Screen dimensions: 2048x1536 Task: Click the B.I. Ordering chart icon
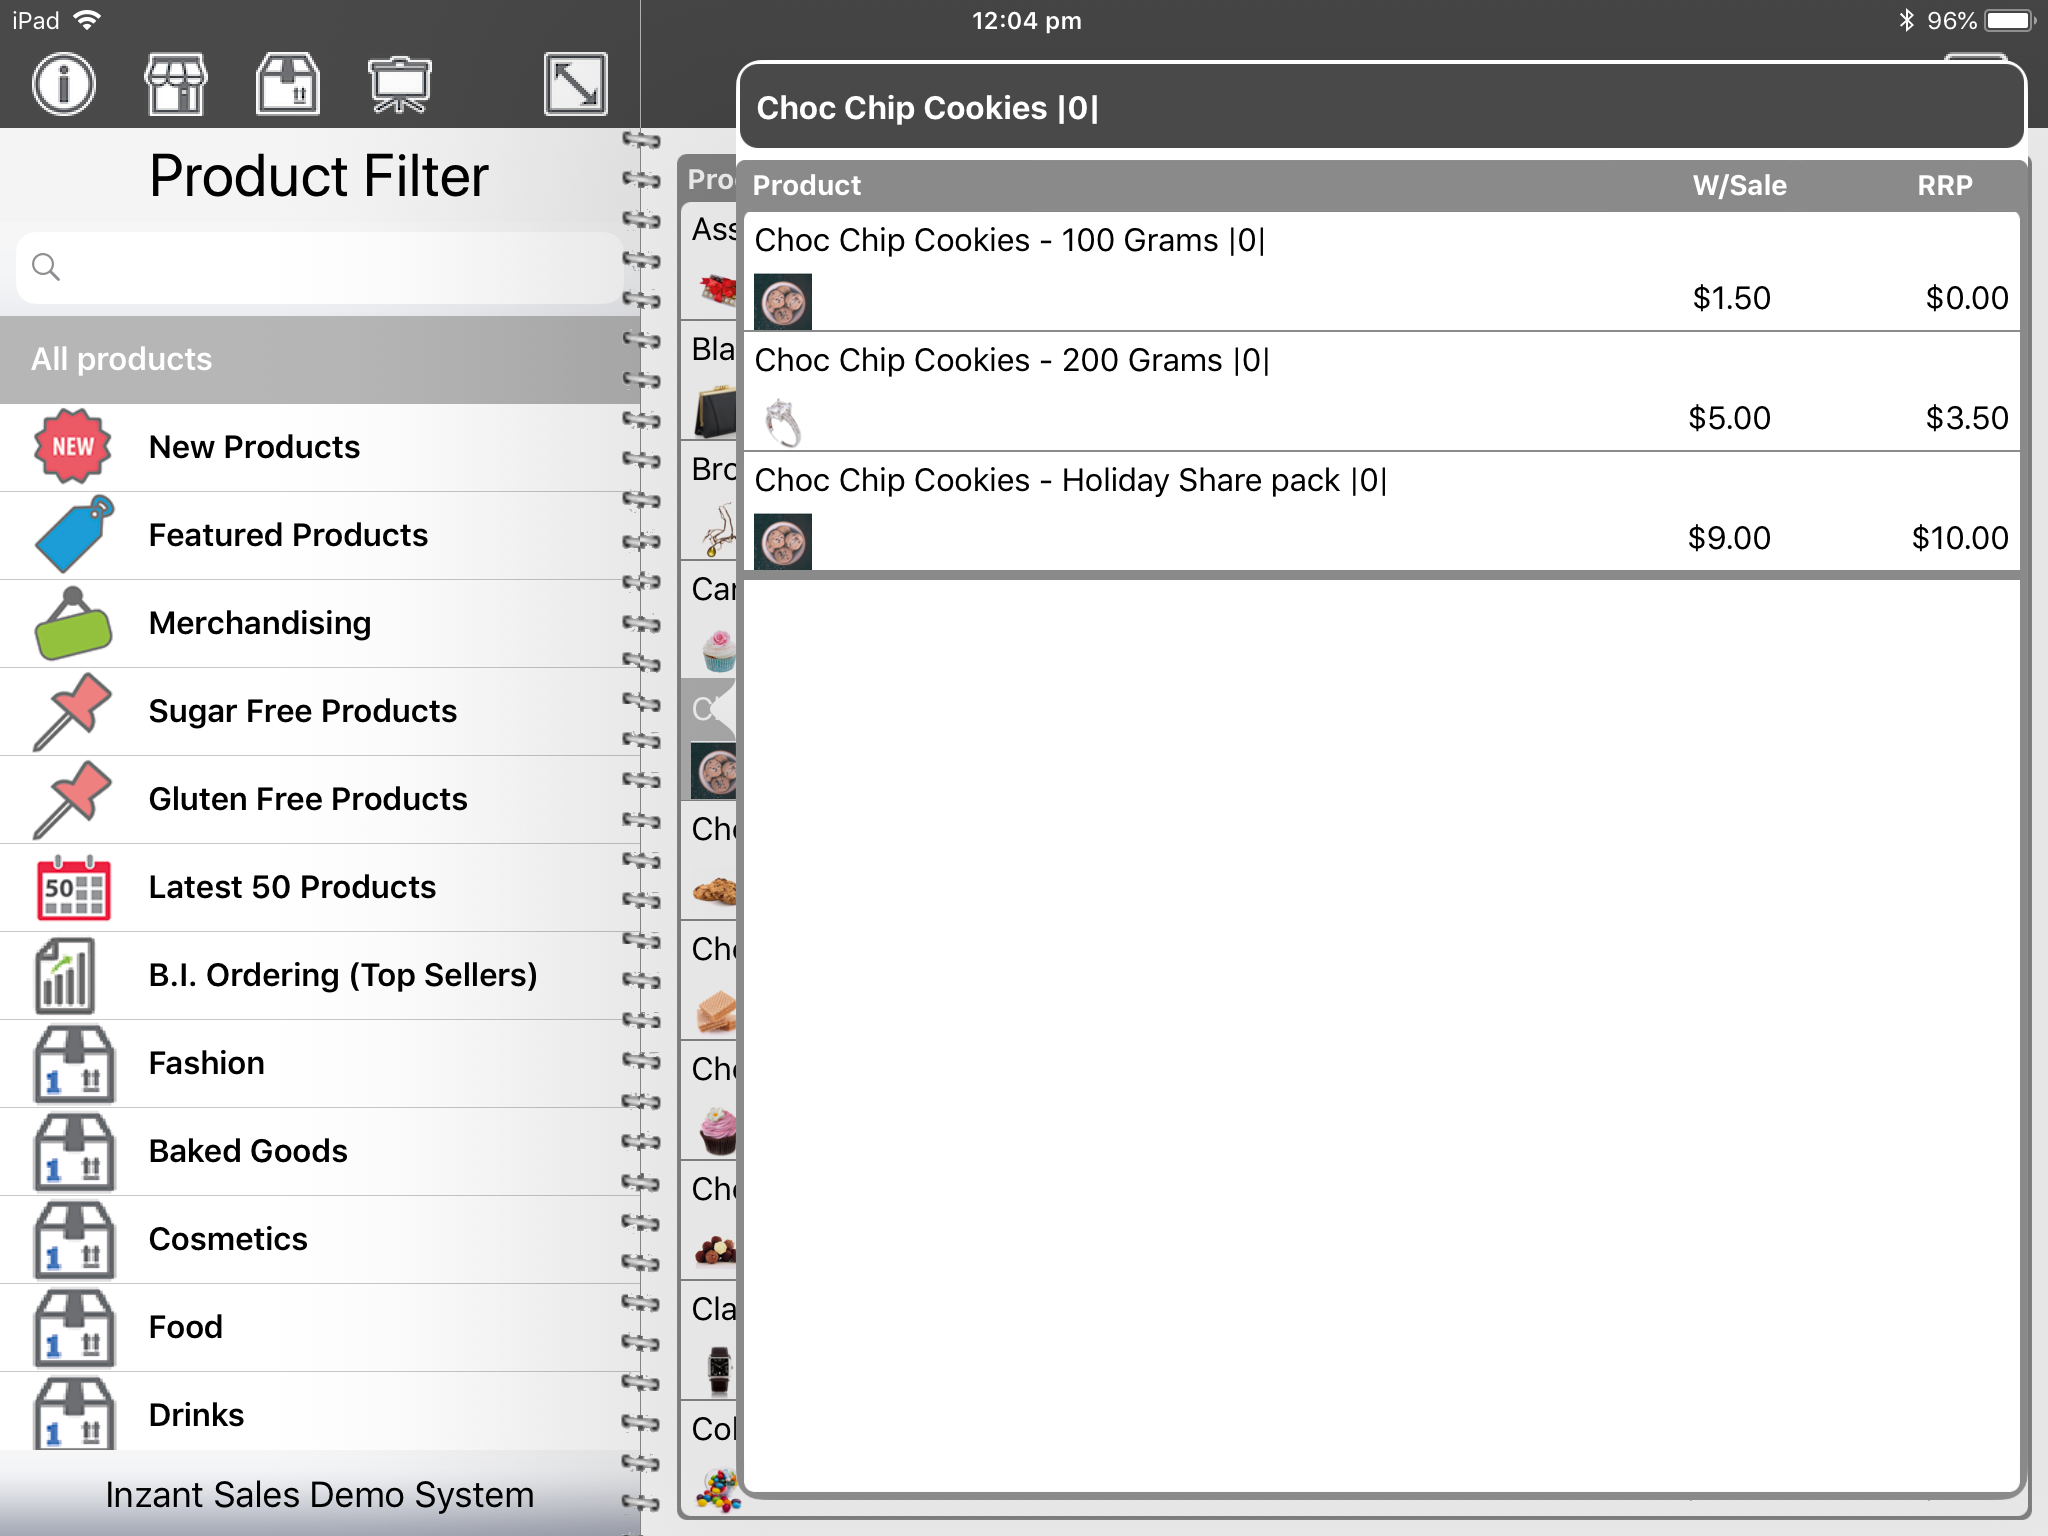pos(66,975)
